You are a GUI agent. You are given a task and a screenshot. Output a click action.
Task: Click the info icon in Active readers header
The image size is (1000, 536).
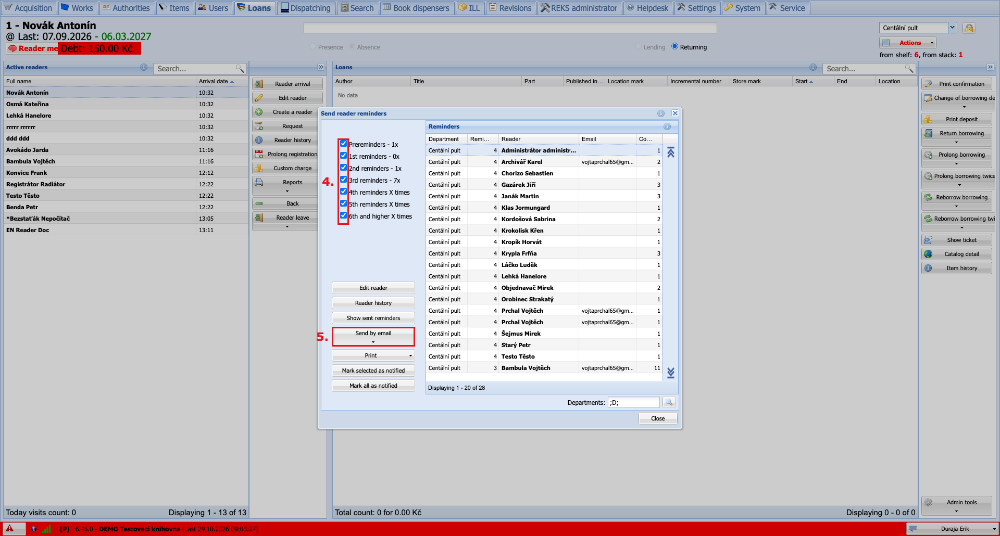(143, 68)
